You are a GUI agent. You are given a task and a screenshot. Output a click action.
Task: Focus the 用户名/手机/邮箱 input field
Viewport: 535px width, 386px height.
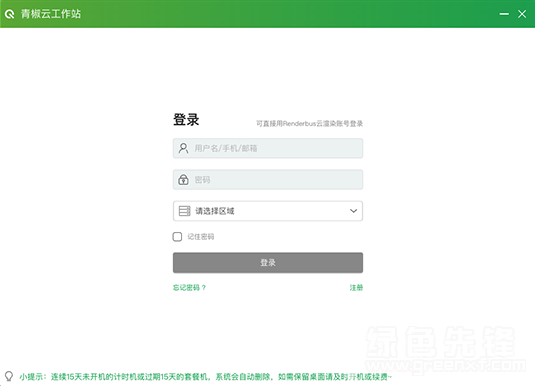coord(268,148)
